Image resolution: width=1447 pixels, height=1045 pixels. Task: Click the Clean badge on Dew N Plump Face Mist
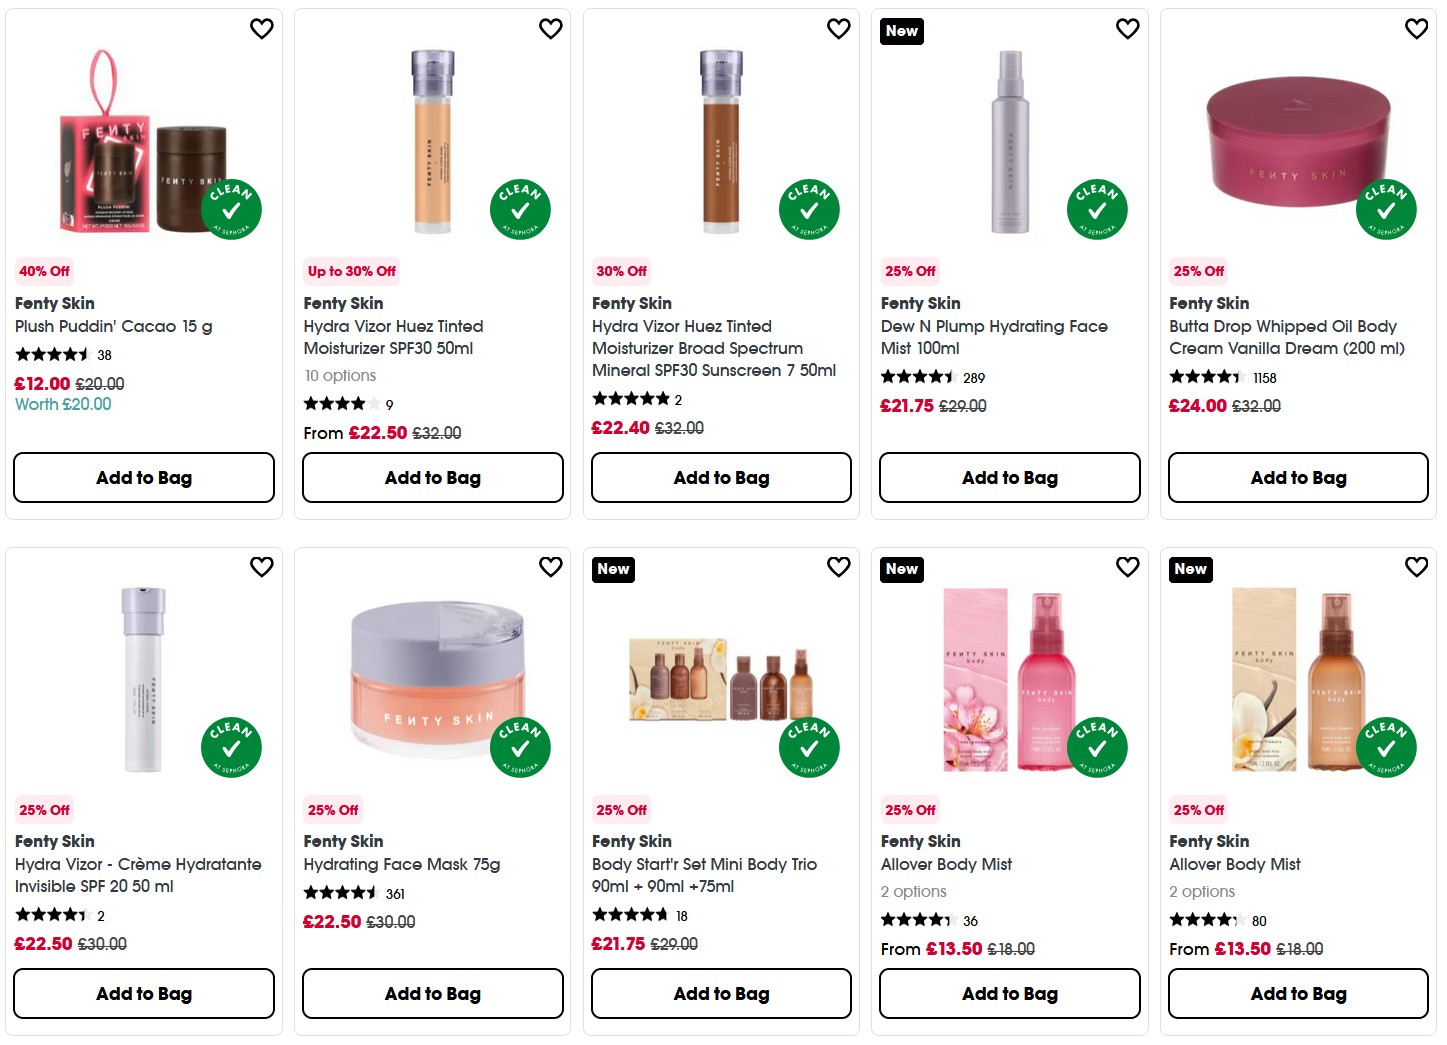(1097, 209)
